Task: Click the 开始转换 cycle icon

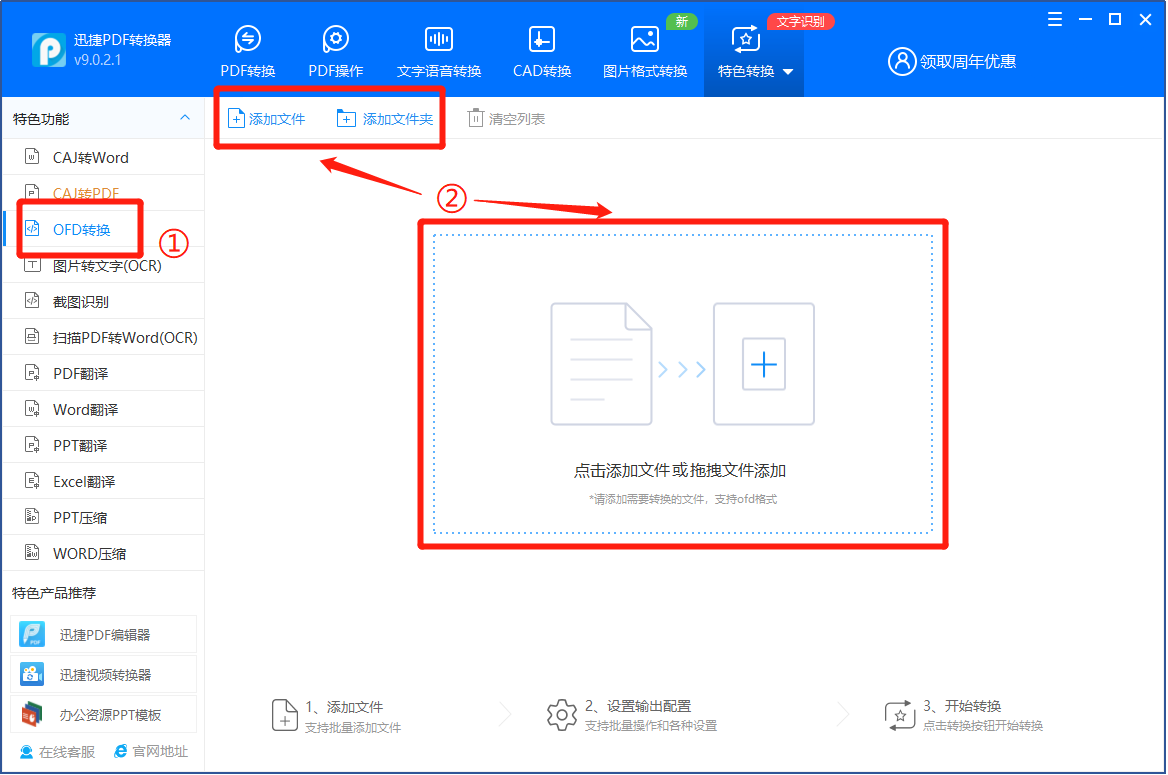Action: tap(900, 715)
